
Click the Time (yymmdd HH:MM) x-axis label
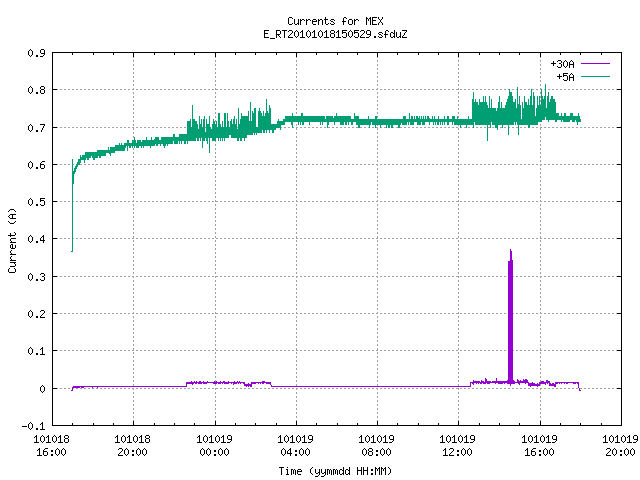pos(335,471)
